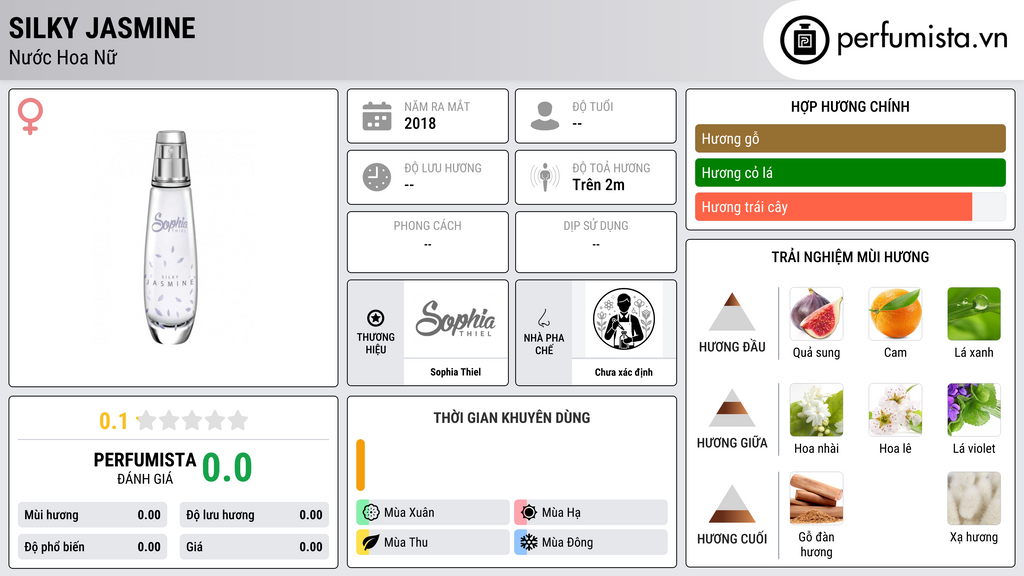Image resolution: width=1024 pixels, height=576 pixels.
Task: Click the Độ phổ biến 0.00 score row
Action: click(92, 547)
